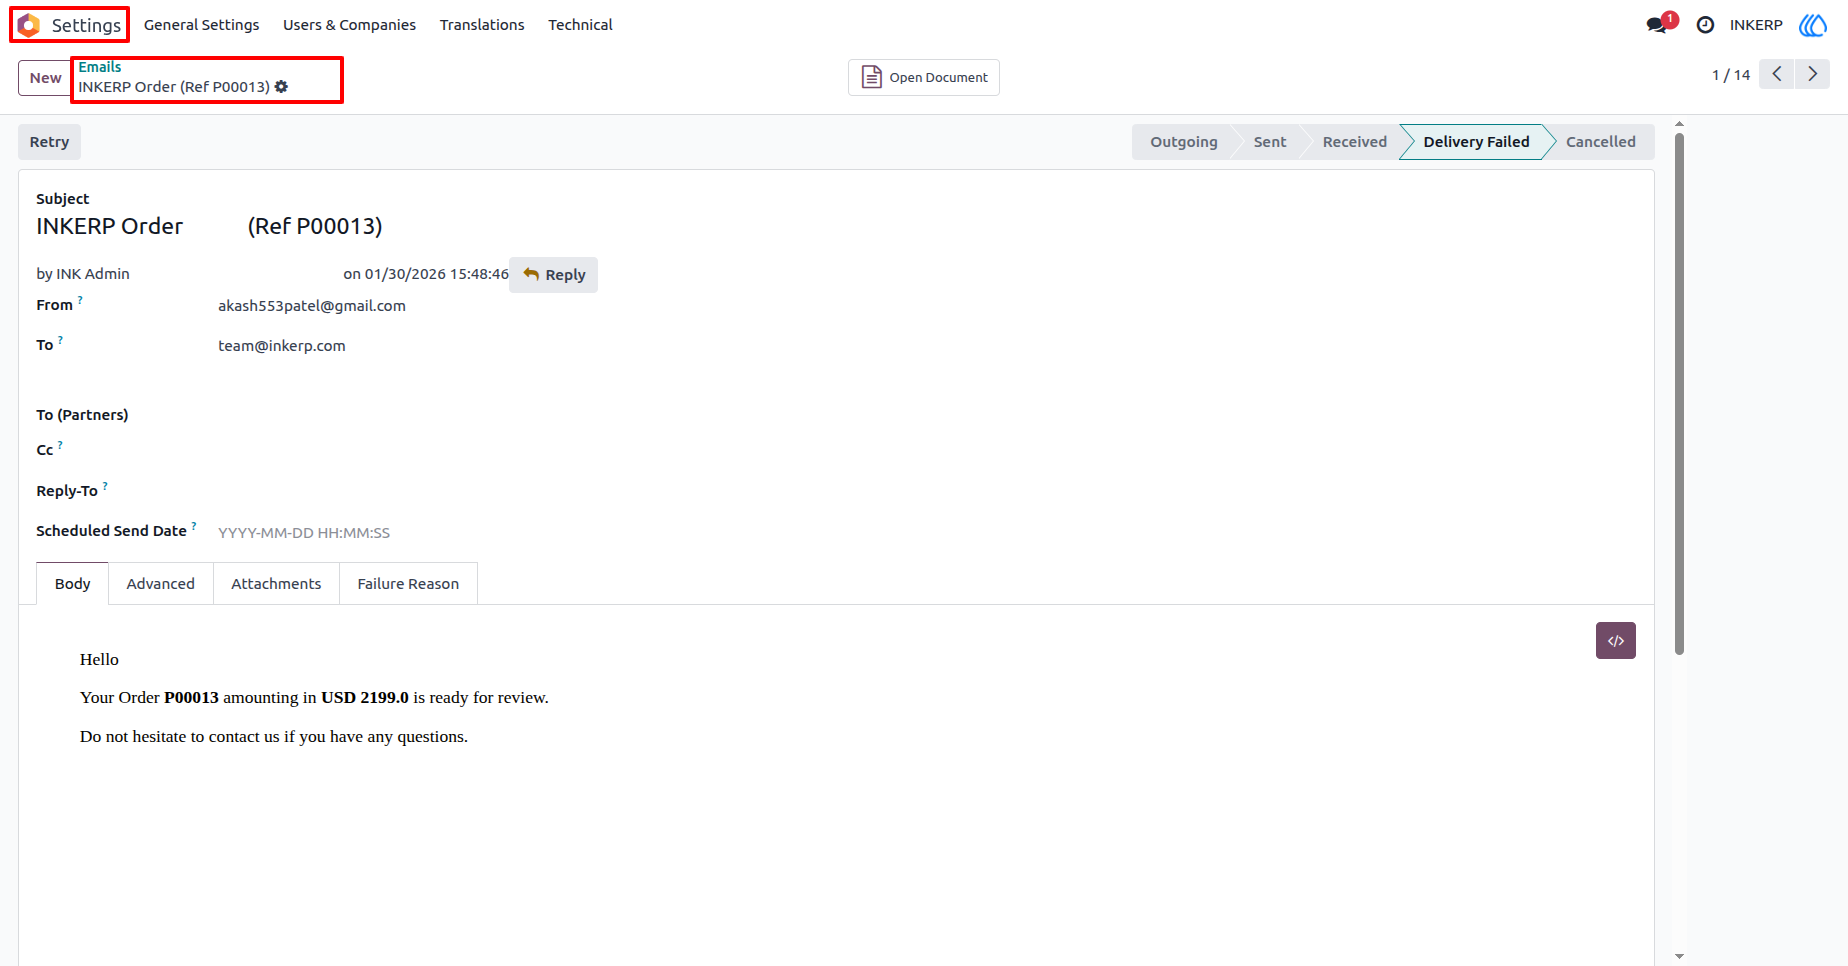
Task: Open the activities clock icon
Action: (x=1706, y=25)
